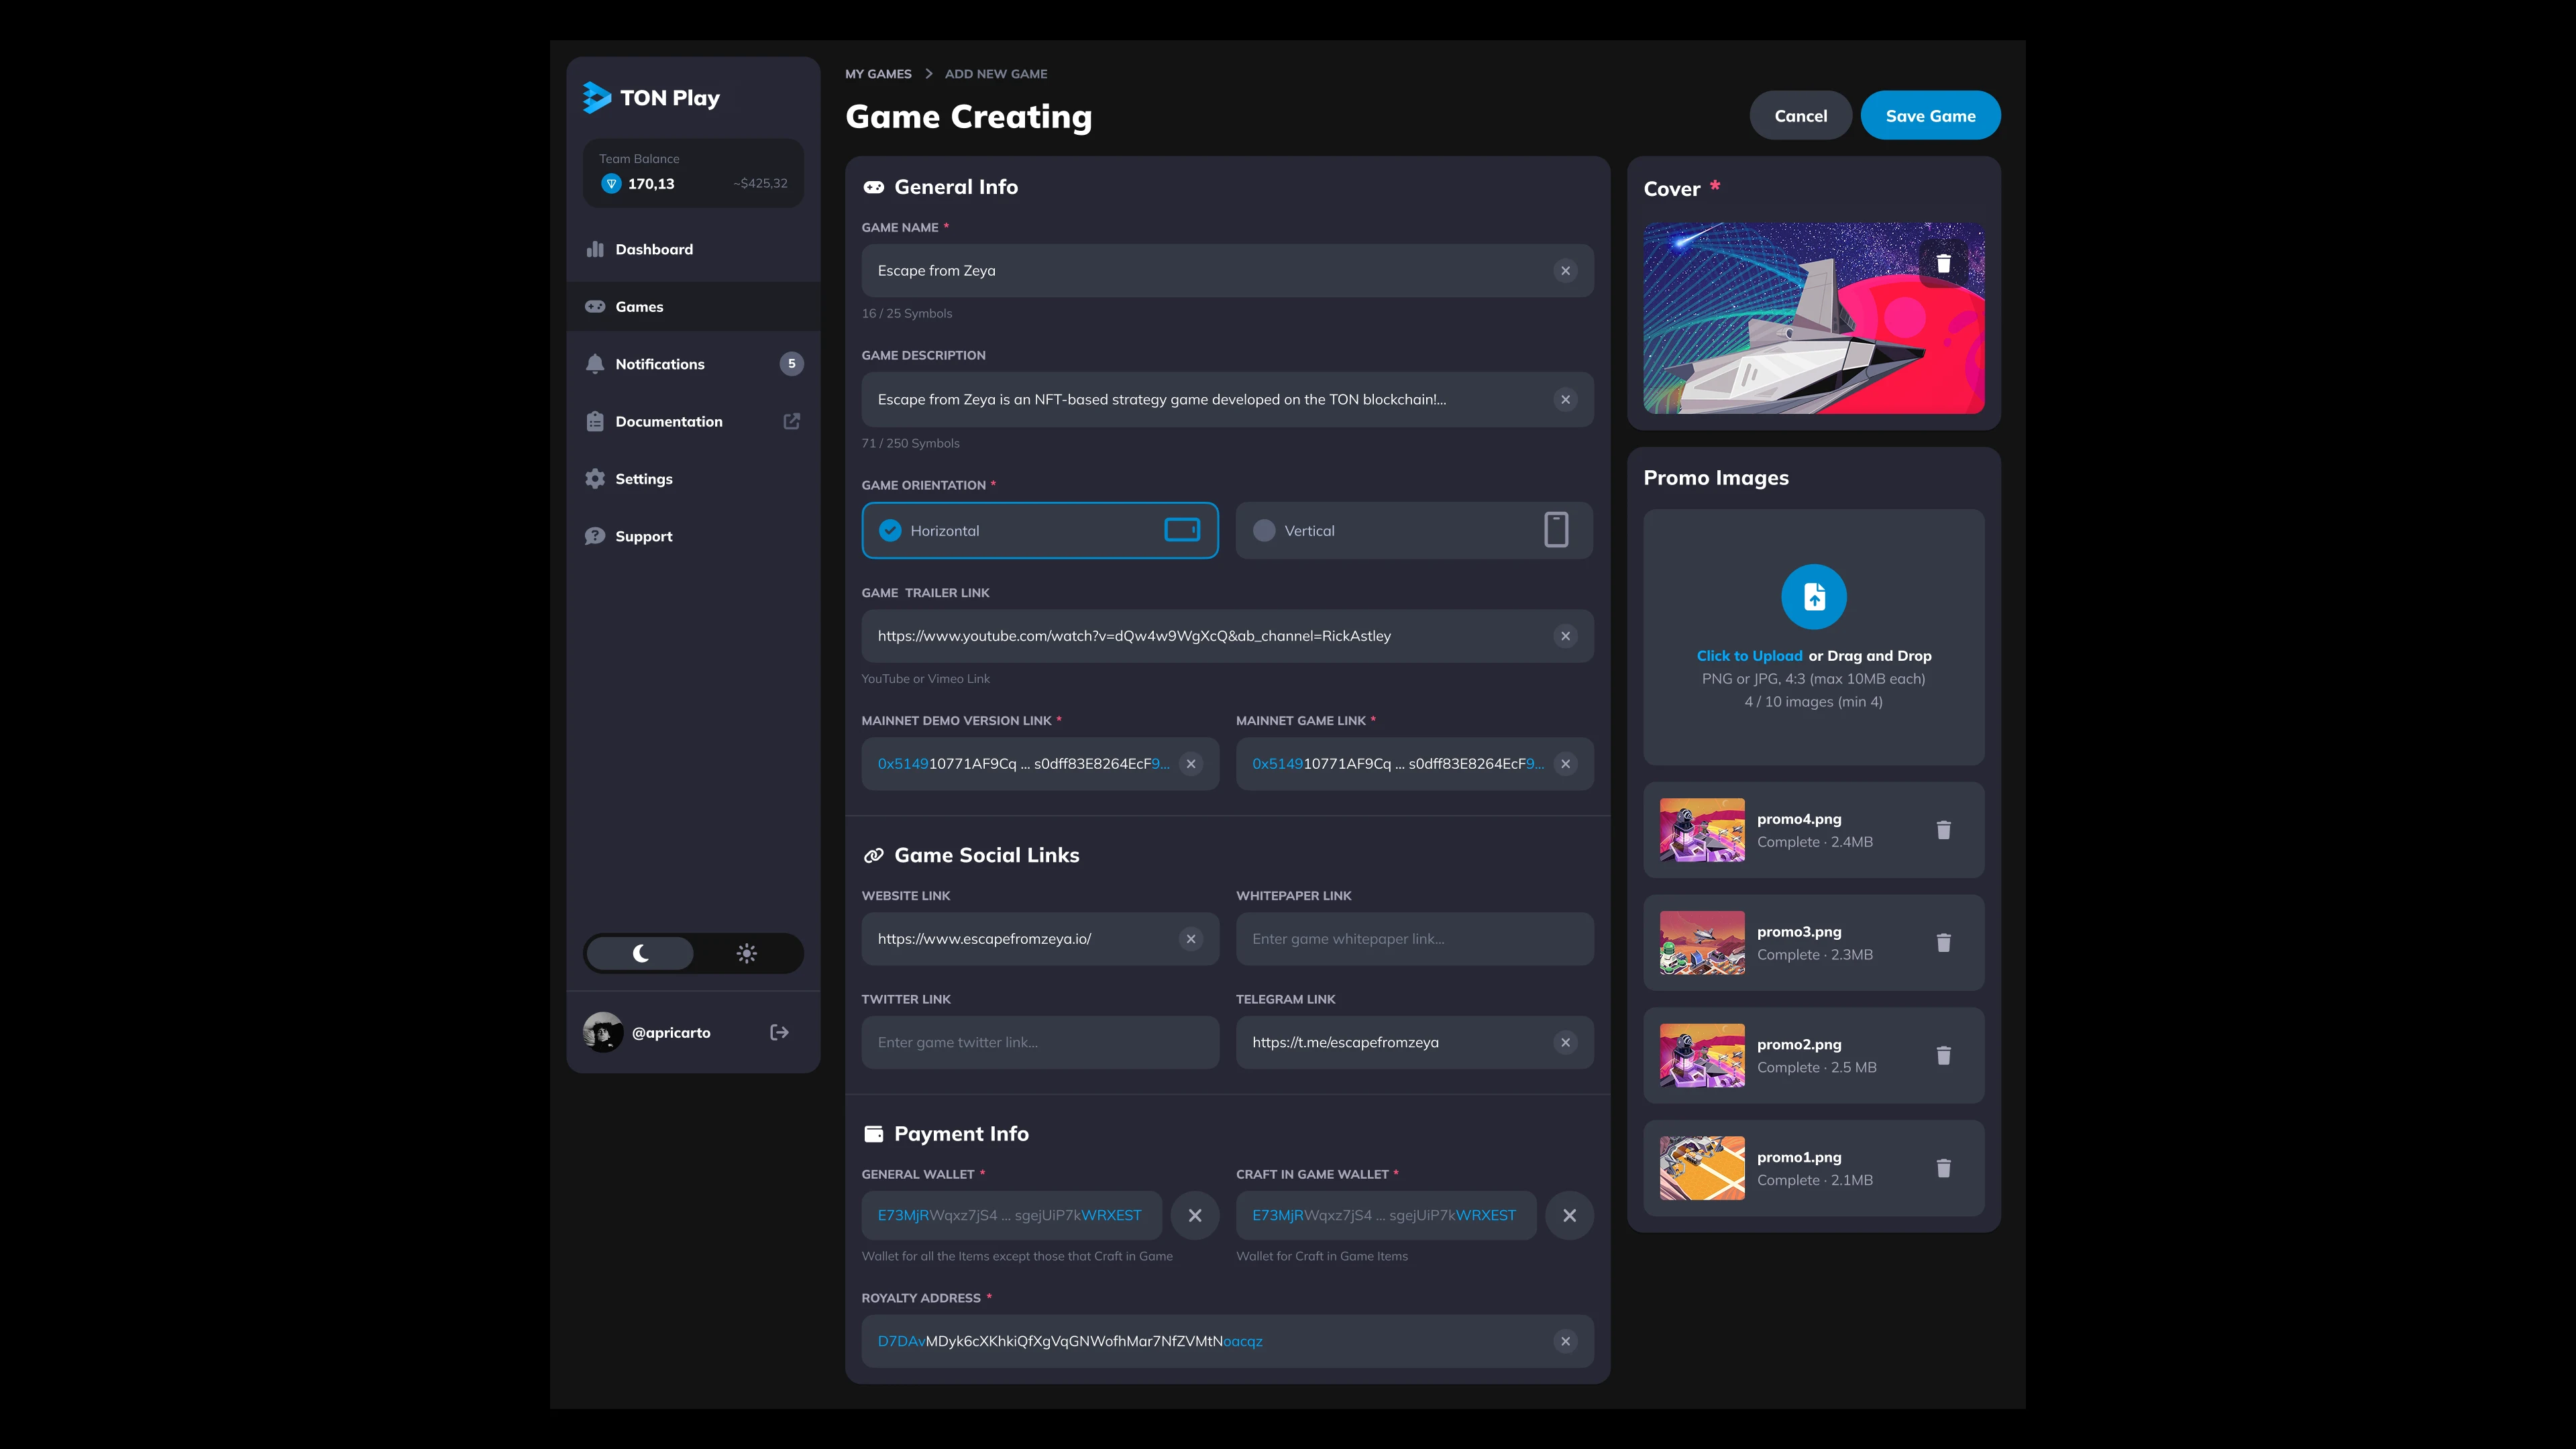The width and height of the screenshot is (2576, 1449).
Task: Focus the Whitepaper Link input
Action: pyautogui.click(x=1414, y=939)
